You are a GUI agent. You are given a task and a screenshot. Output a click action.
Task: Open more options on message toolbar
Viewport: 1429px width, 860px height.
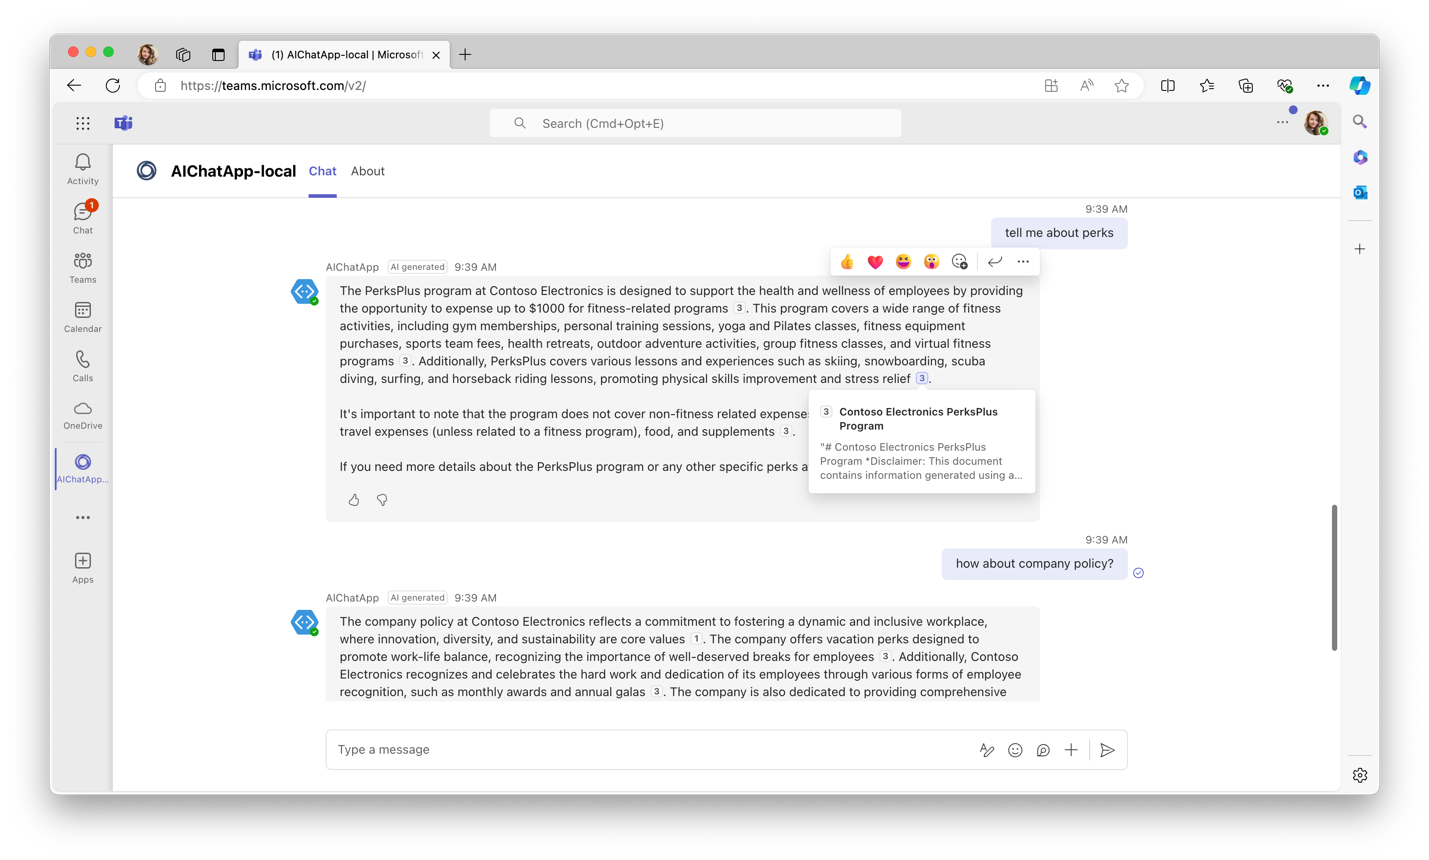tap(1023, 262)
